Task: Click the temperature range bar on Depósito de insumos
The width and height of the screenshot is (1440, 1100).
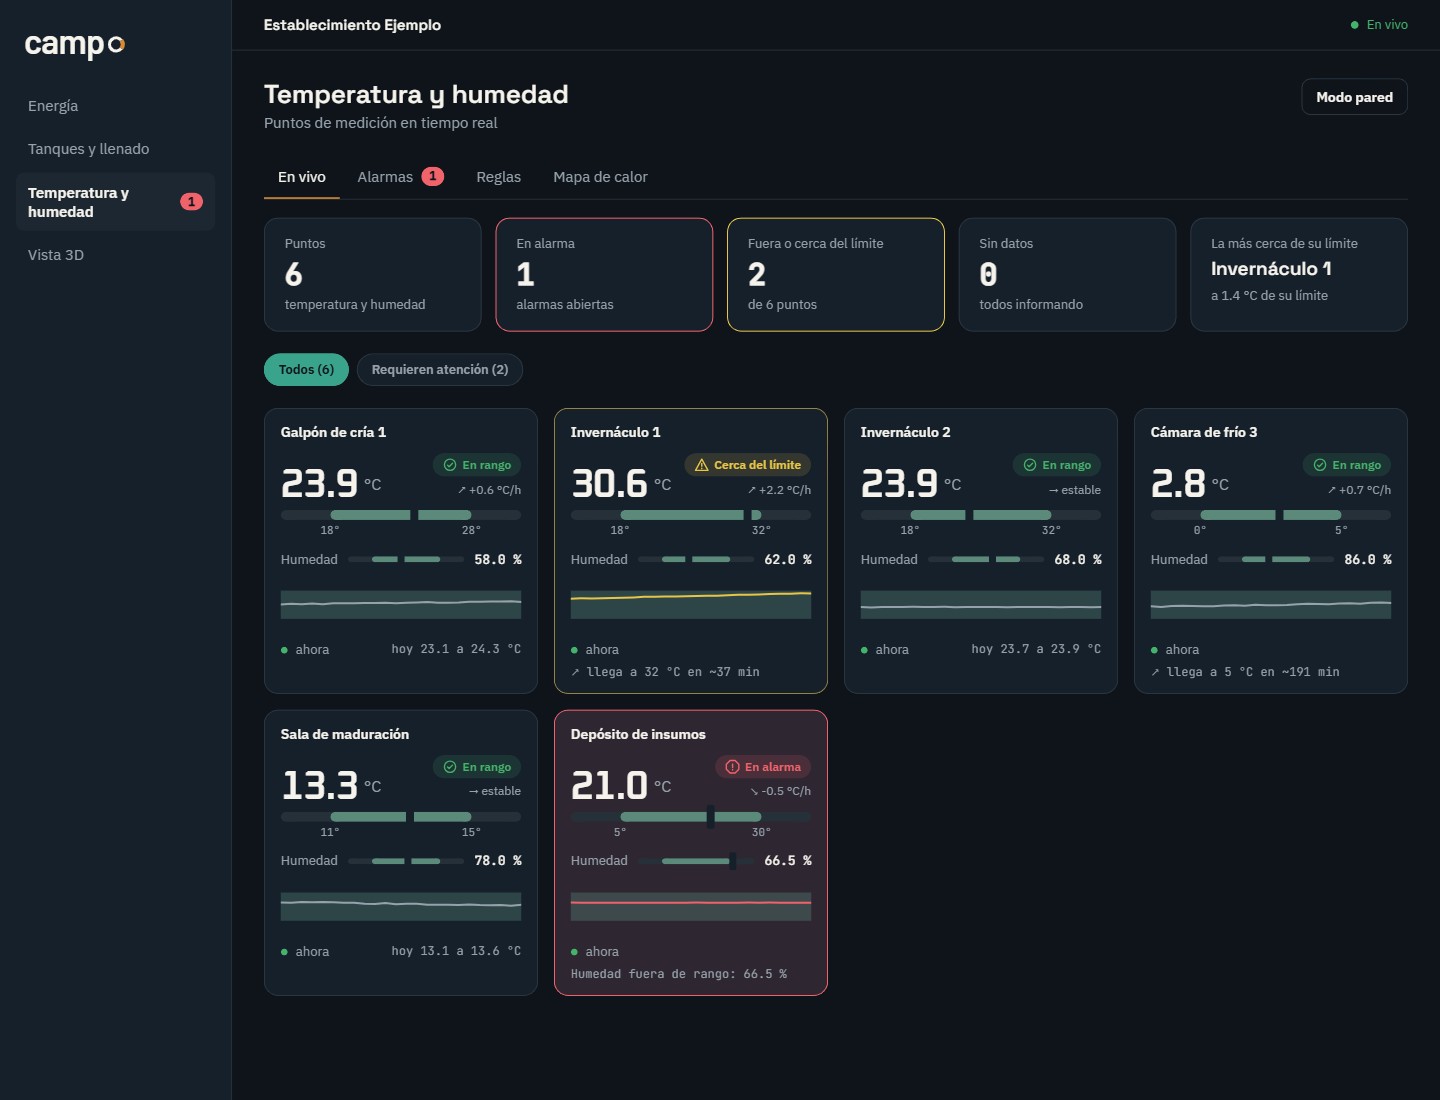Action: tap(691, 817)
